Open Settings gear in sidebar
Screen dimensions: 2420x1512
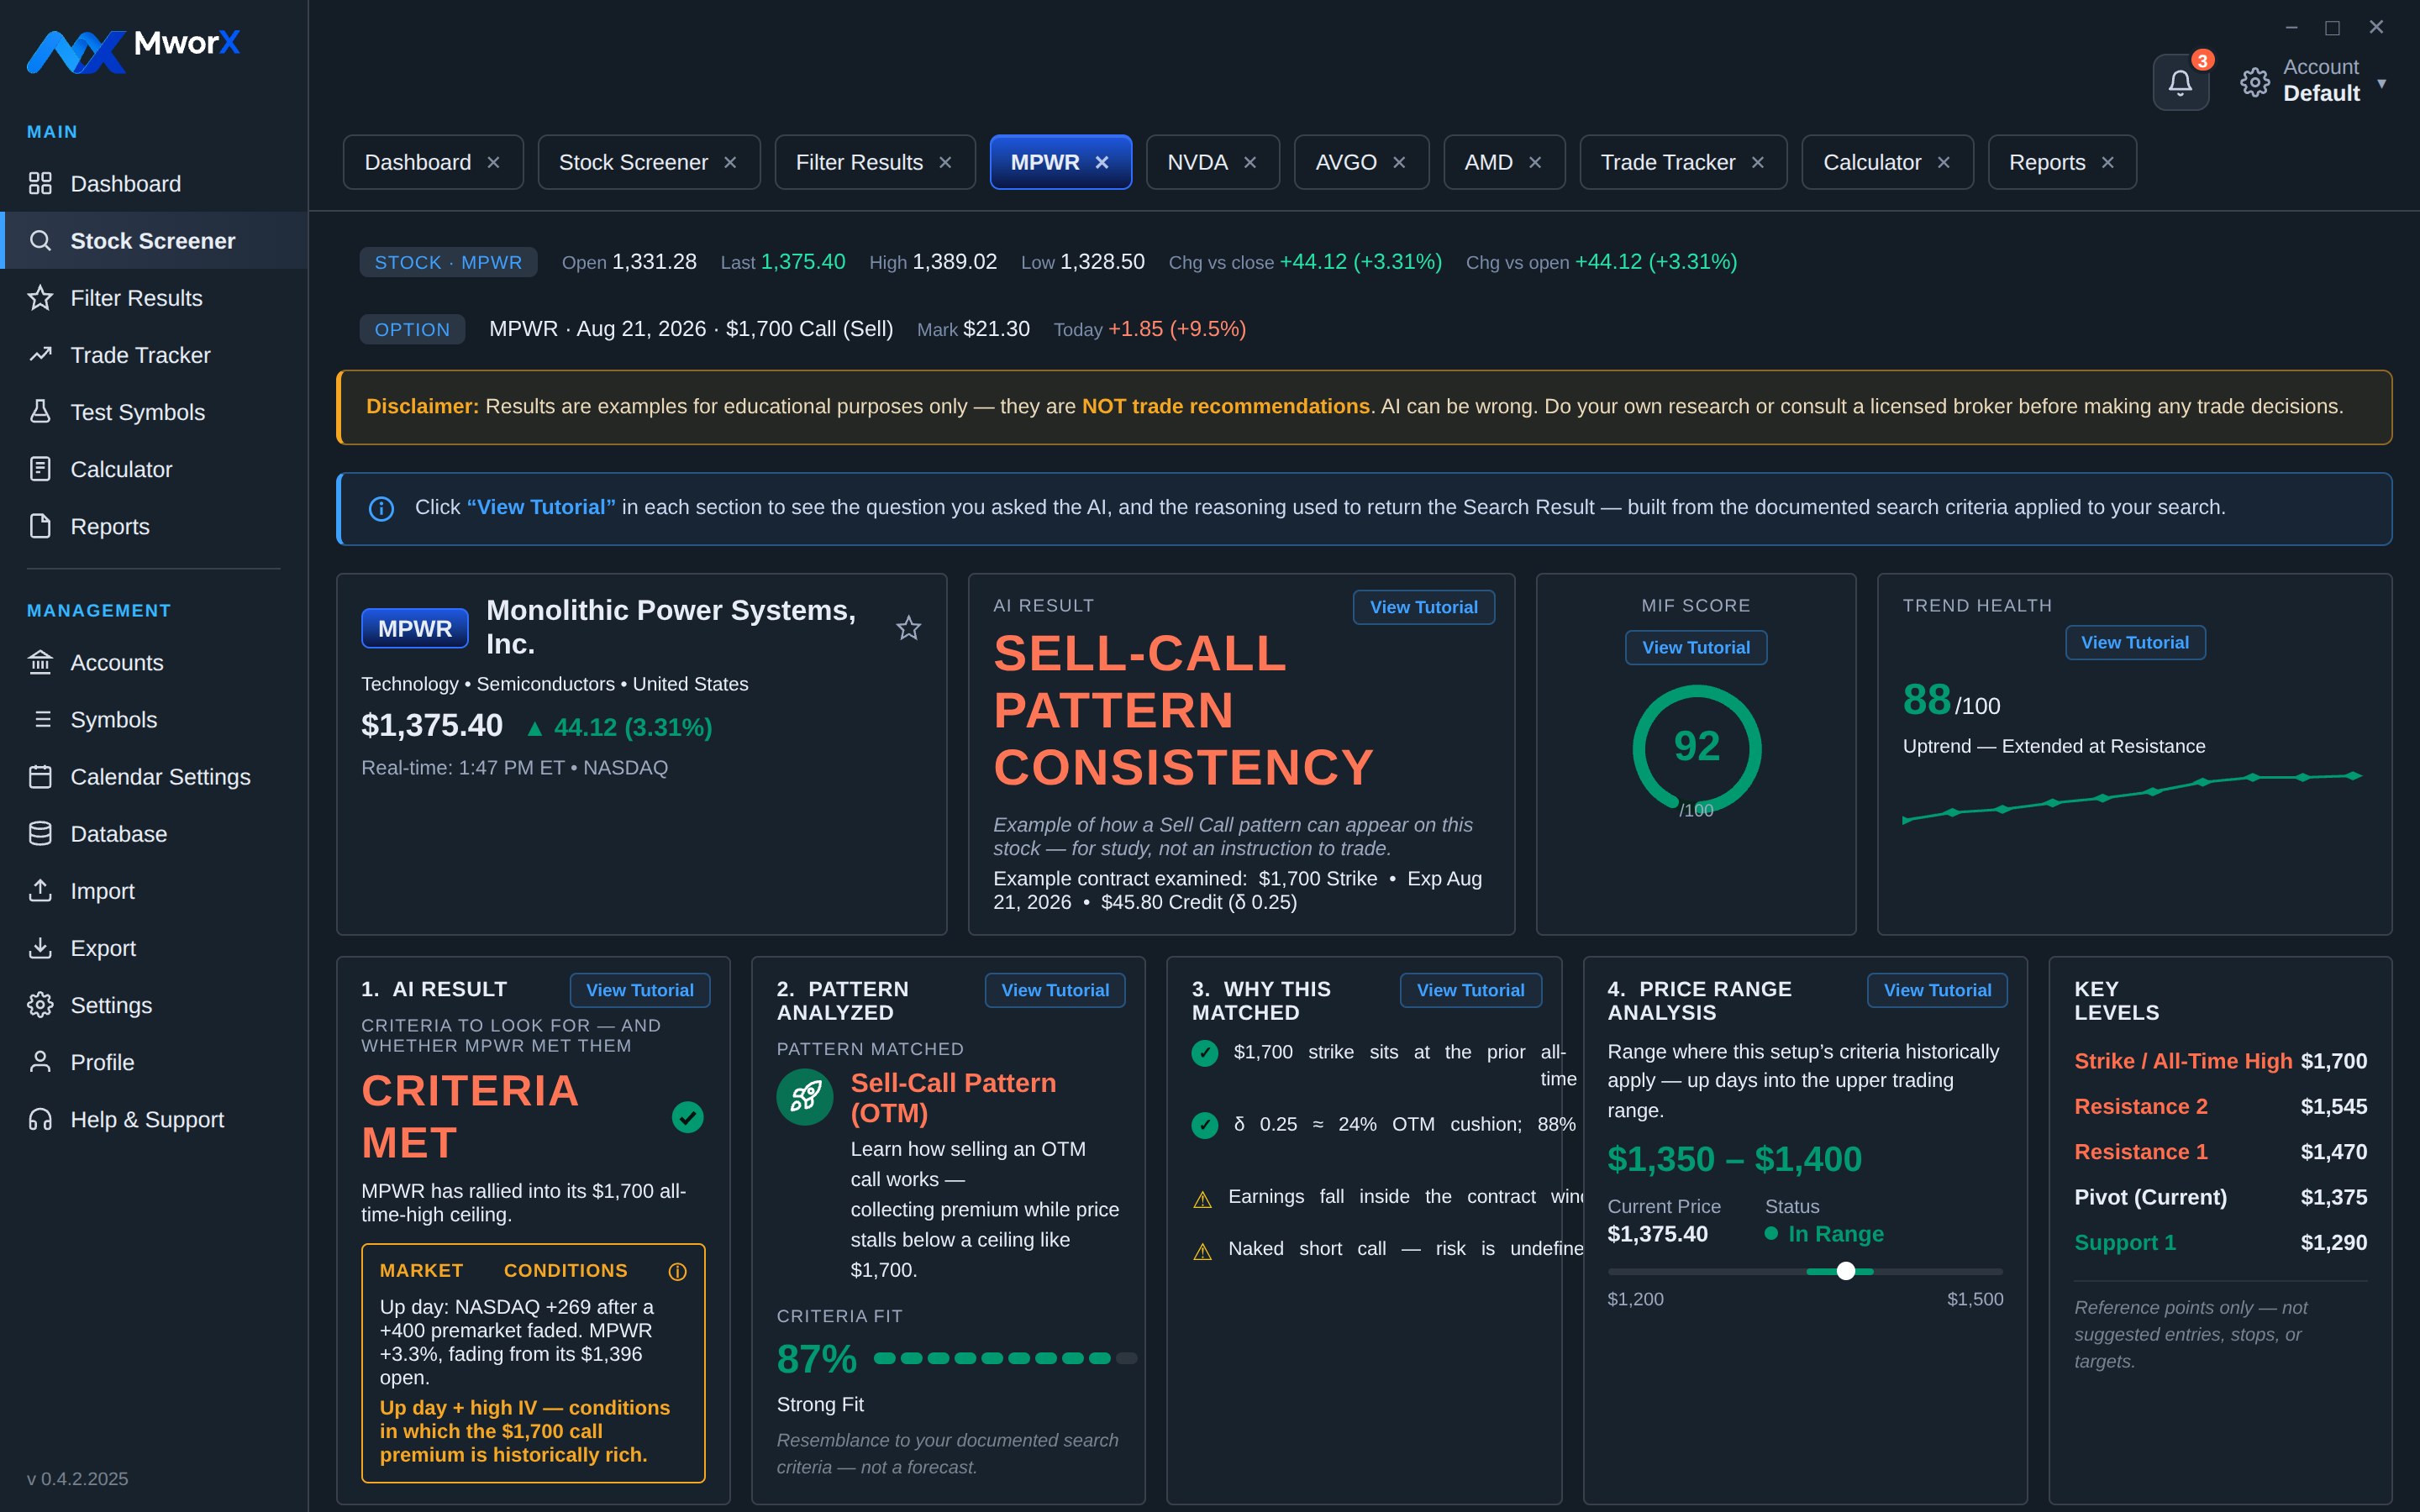[x=40, y=1005]
